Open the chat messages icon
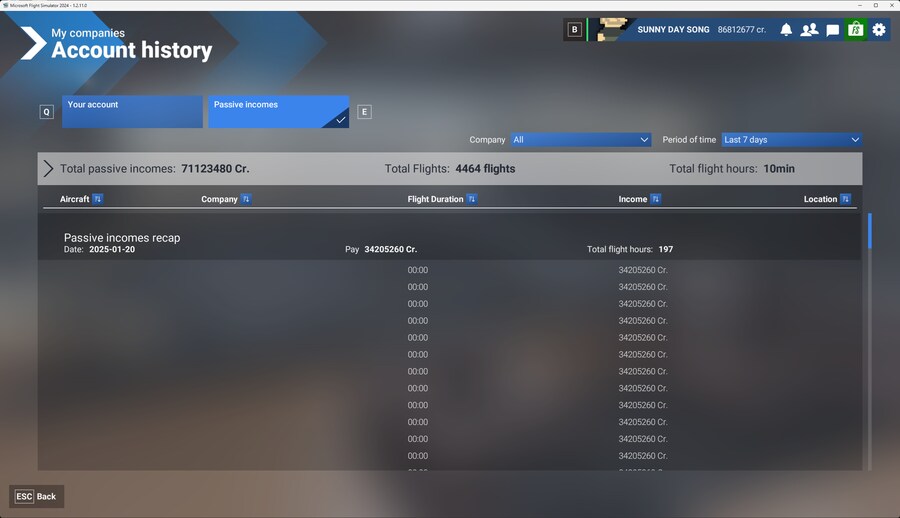 (832, 30)
